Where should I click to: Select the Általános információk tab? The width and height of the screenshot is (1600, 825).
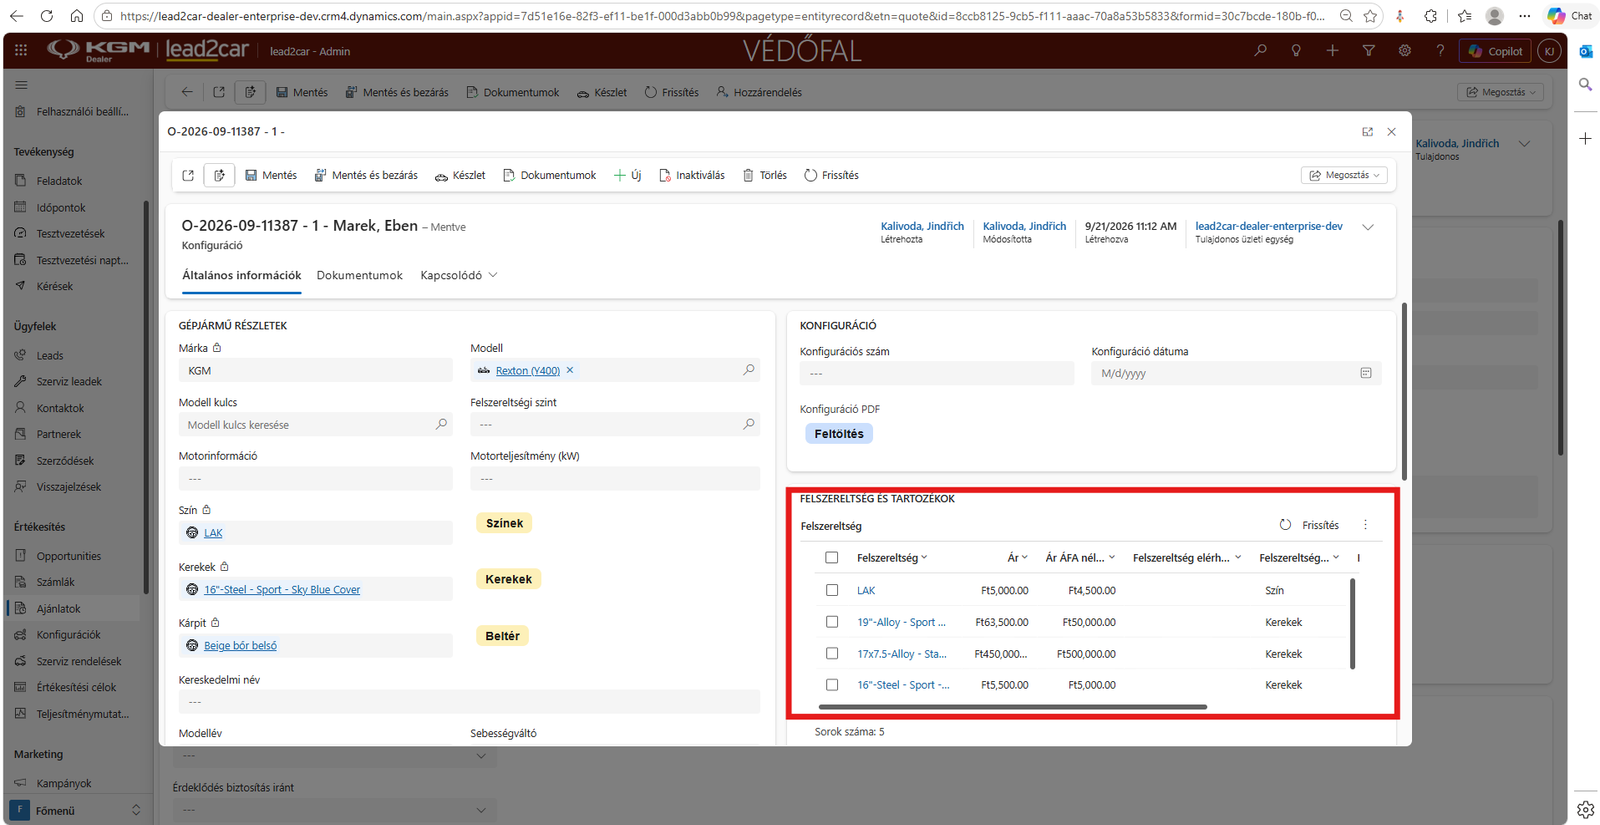[241, 275]
